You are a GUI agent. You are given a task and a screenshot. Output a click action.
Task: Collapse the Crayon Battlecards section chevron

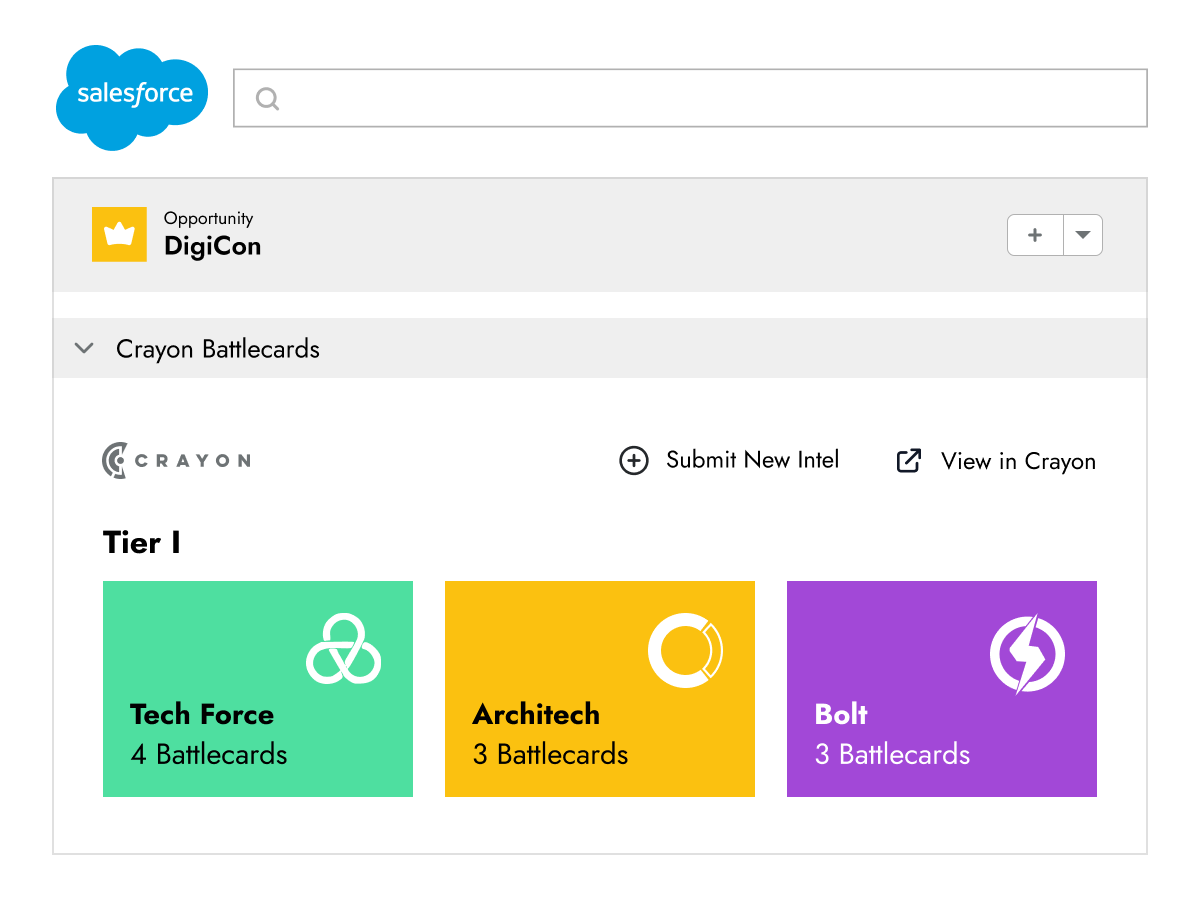click(85, 349)
